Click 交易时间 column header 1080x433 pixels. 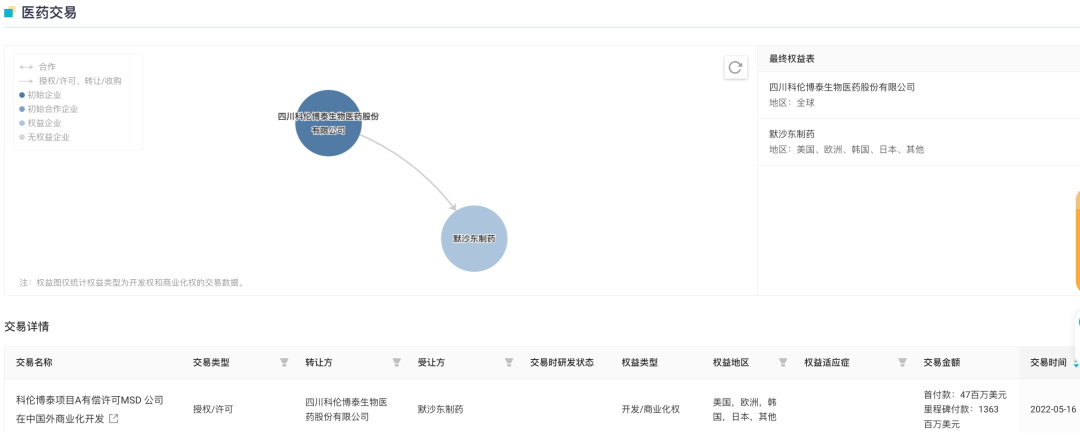1048,362
